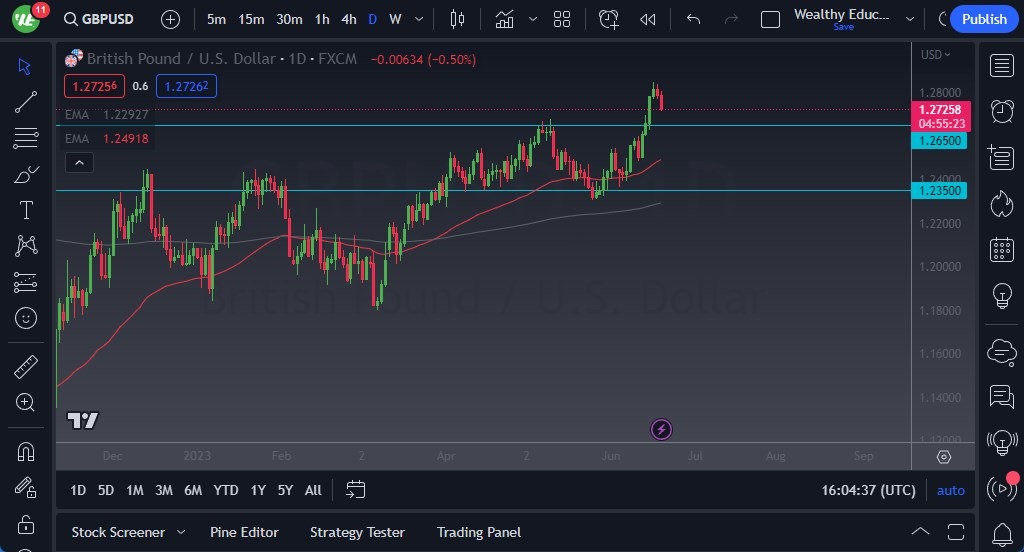This screenshot has height=552, width=1024.
Task: Select the YTD date range
Action: pyautogui.click(x=226, y=490)
